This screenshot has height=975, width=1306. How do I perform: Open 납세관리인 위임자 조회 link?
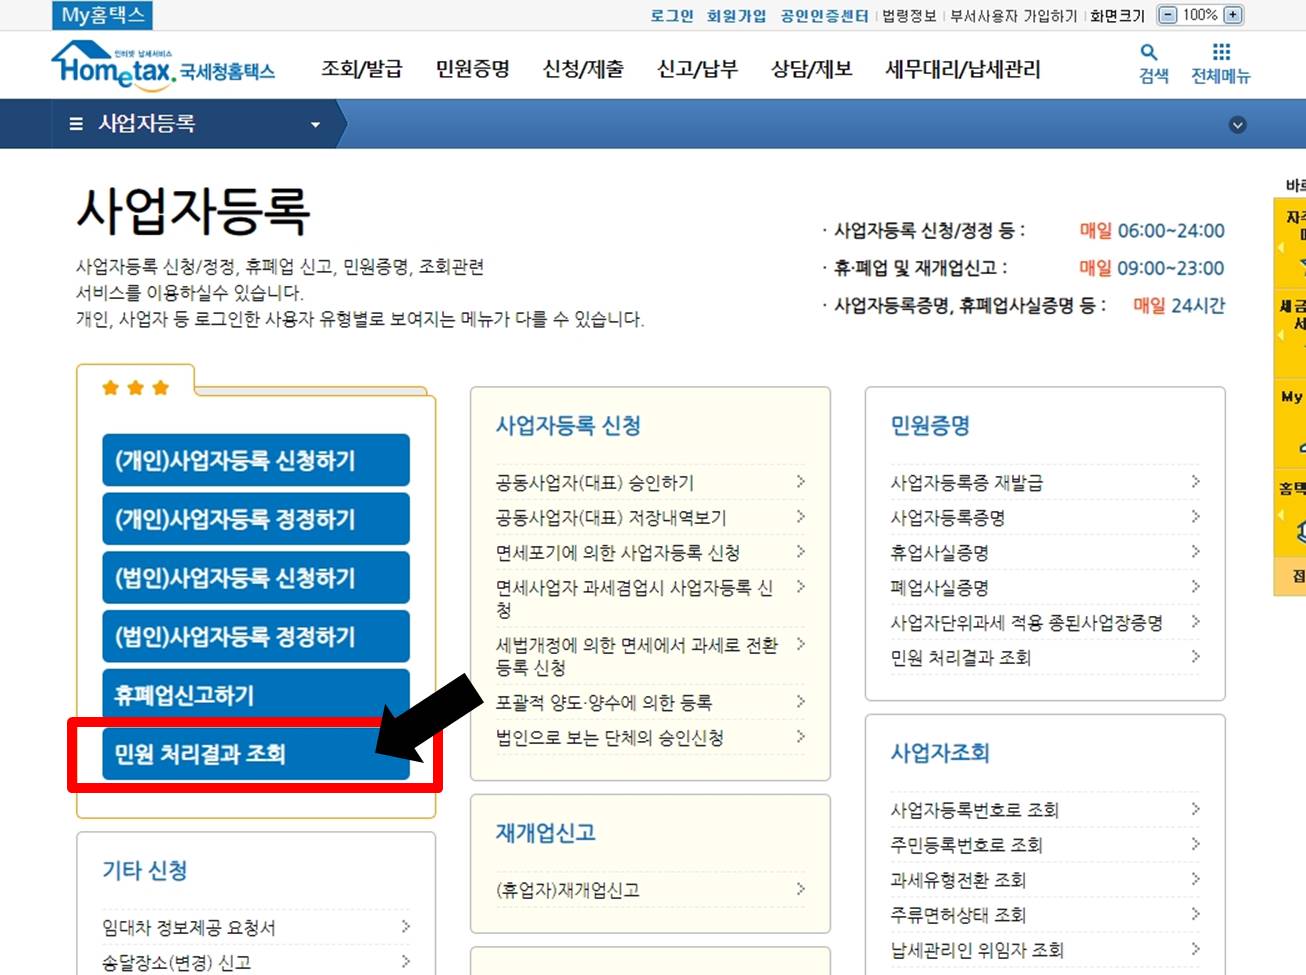point(977,950)
